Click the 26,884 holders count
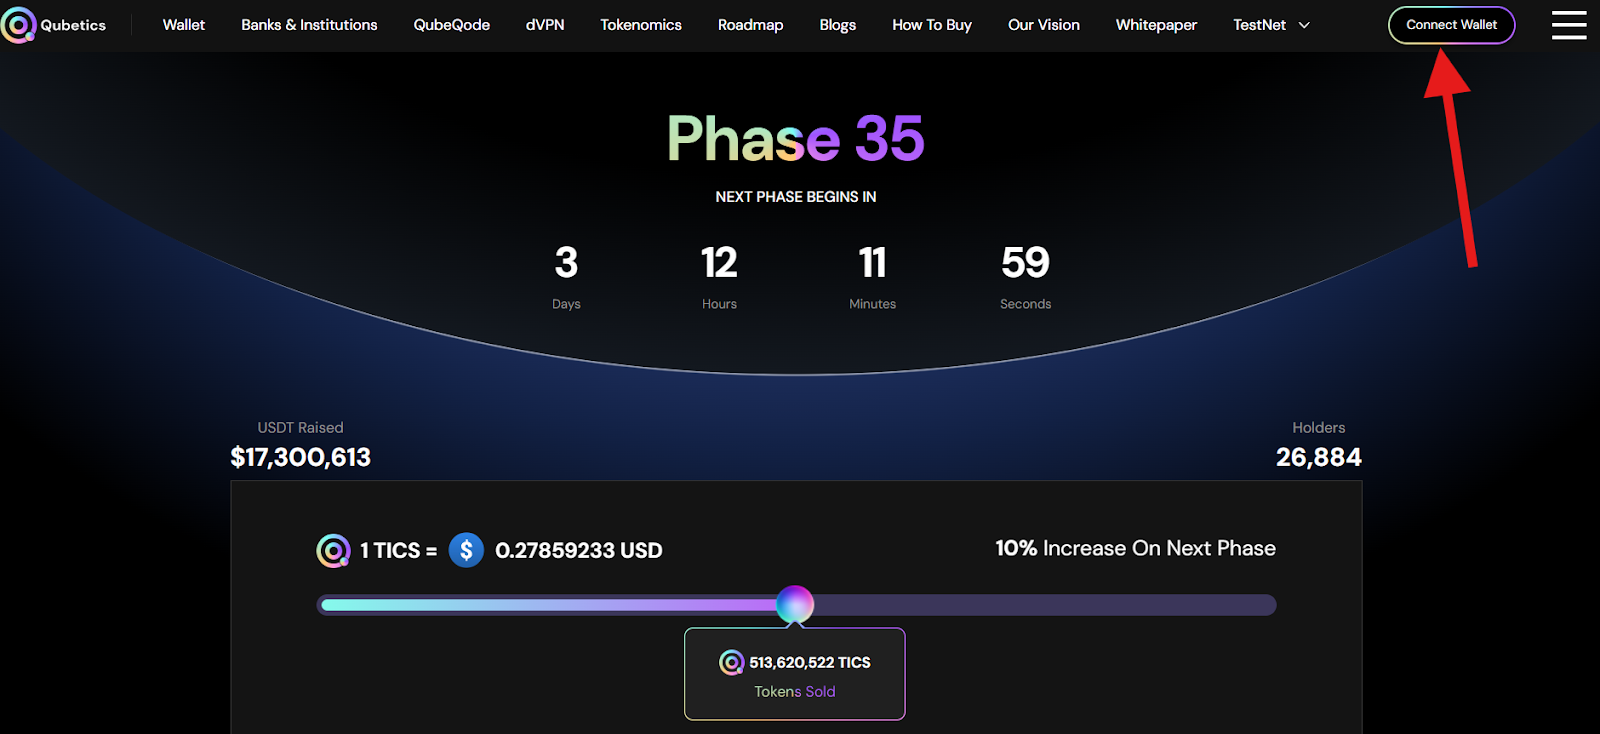Image resolution: width=1600 pixels, height=734 pixels. (x=1319, y=457)
